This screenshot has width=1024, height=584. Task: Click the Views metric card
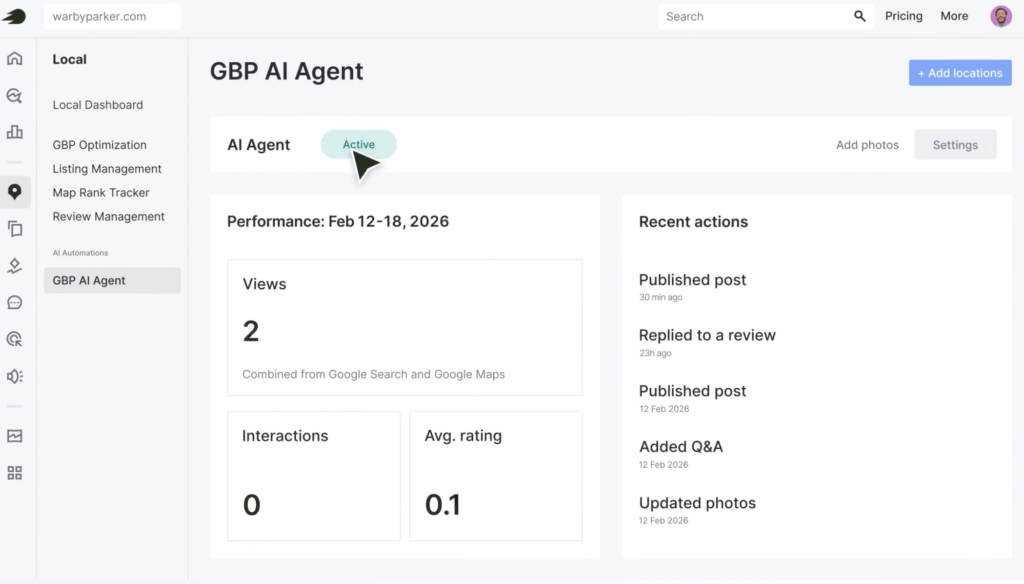[404, 327]
